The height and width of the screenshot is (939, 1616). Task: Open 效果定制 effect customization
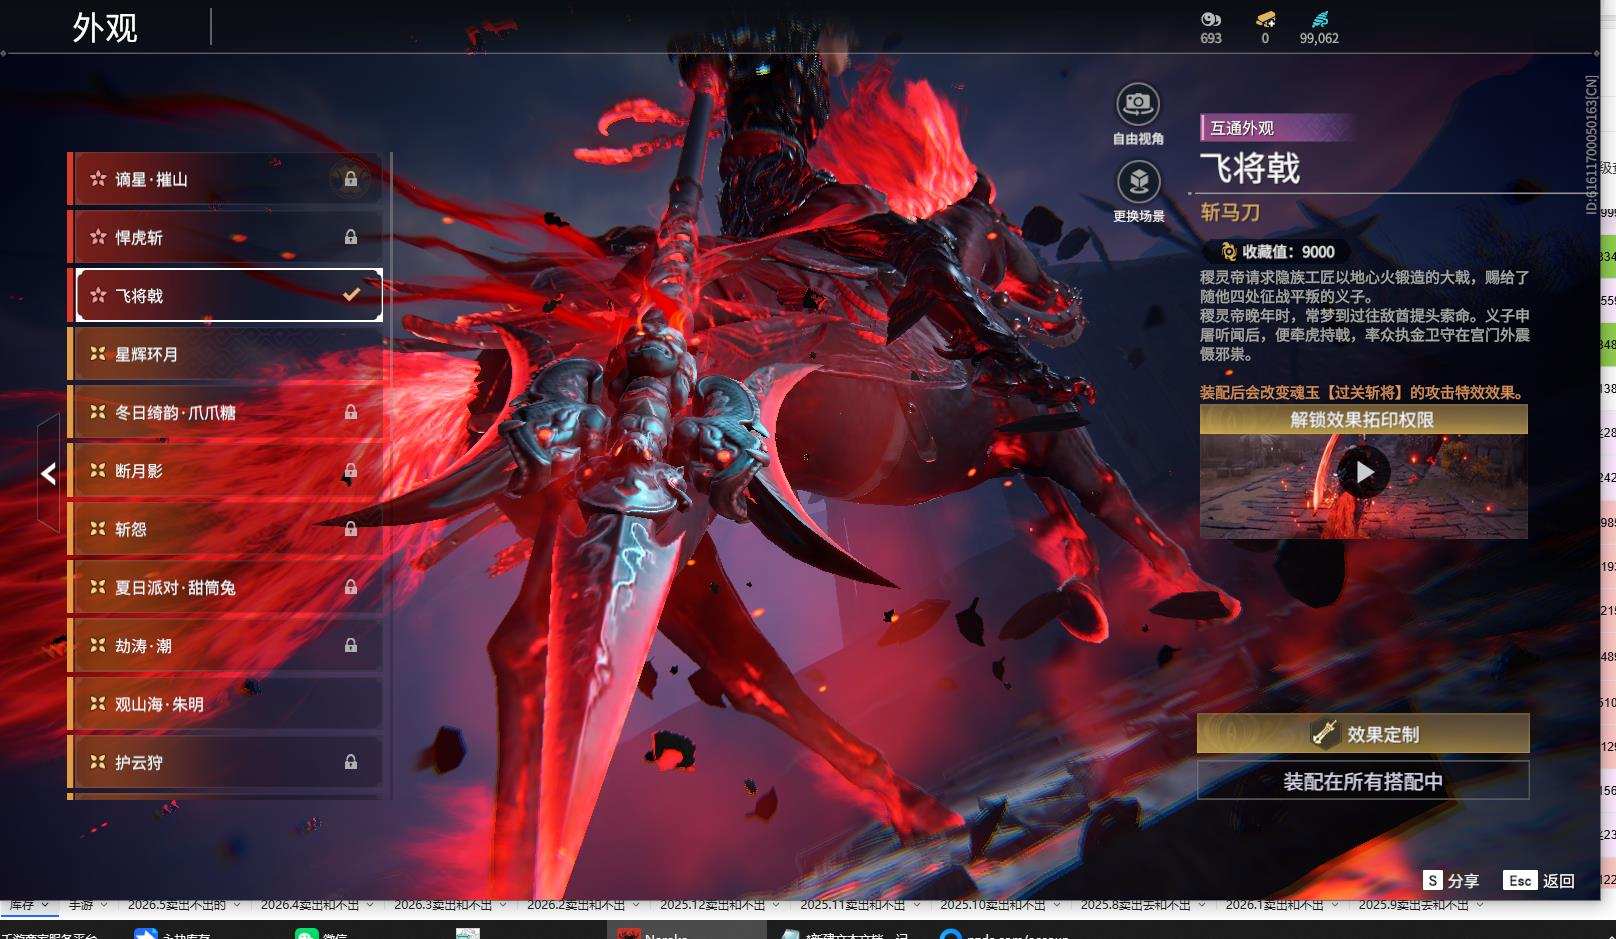(1363, 734)
